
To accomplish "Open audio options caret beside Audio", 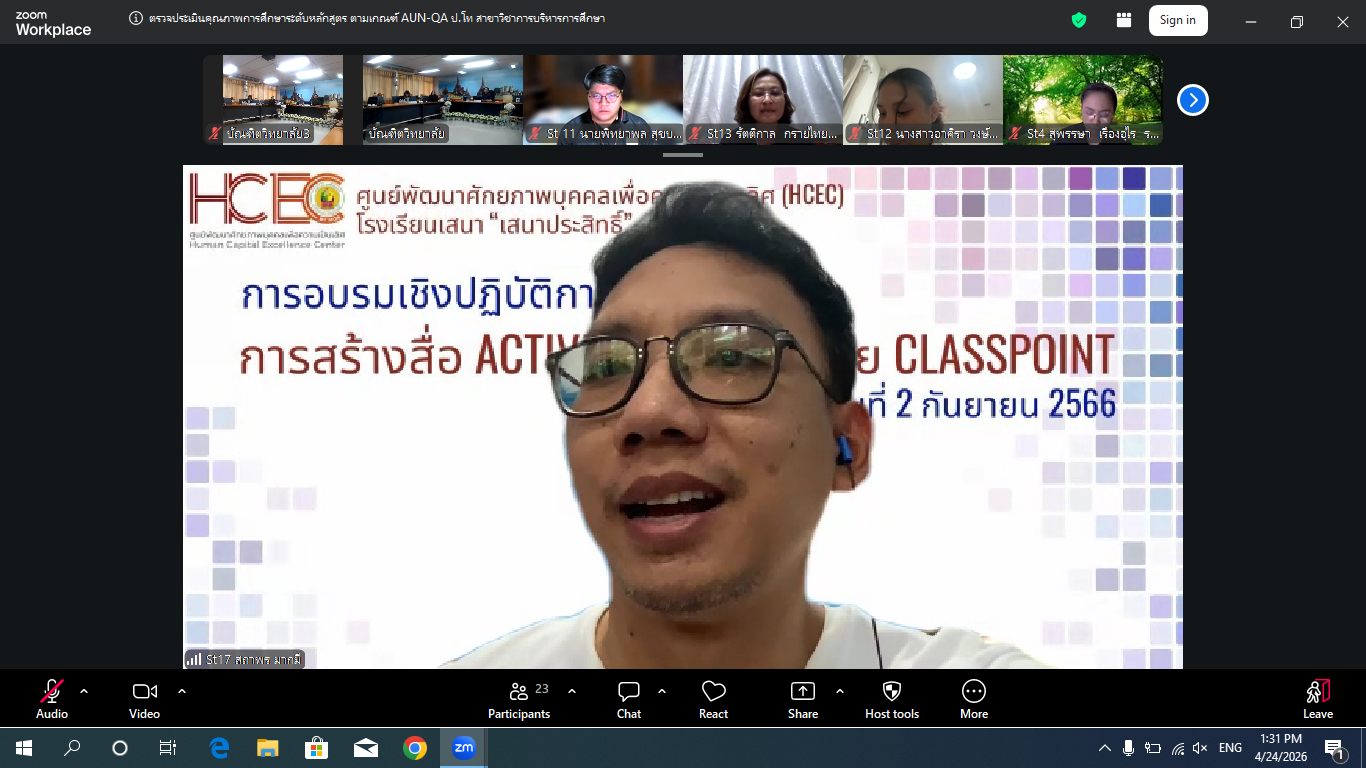I will [84, 691].
